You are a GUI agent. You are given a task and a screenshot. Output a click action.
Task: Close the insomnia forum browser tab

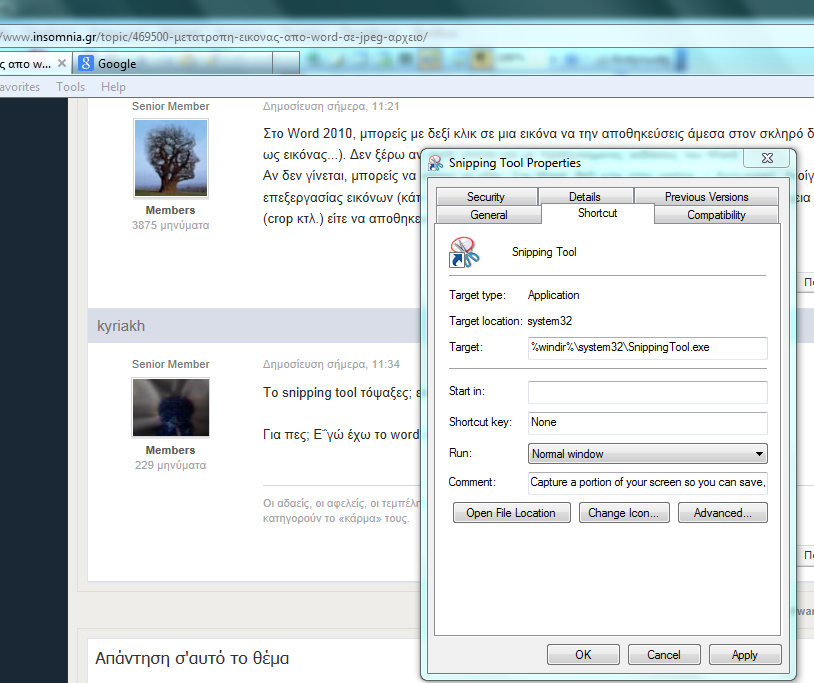62,63
